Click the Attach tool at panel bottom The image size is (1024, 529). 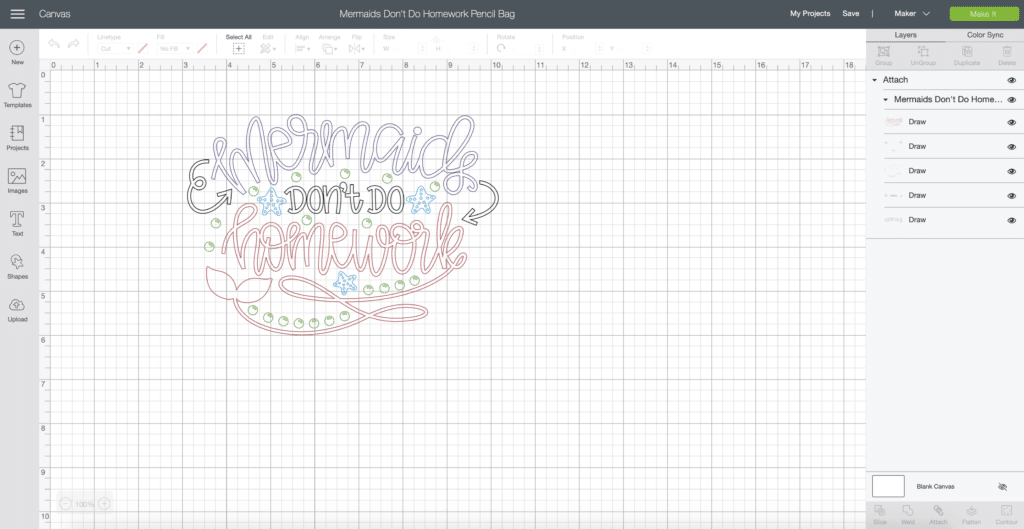(938, 515)
